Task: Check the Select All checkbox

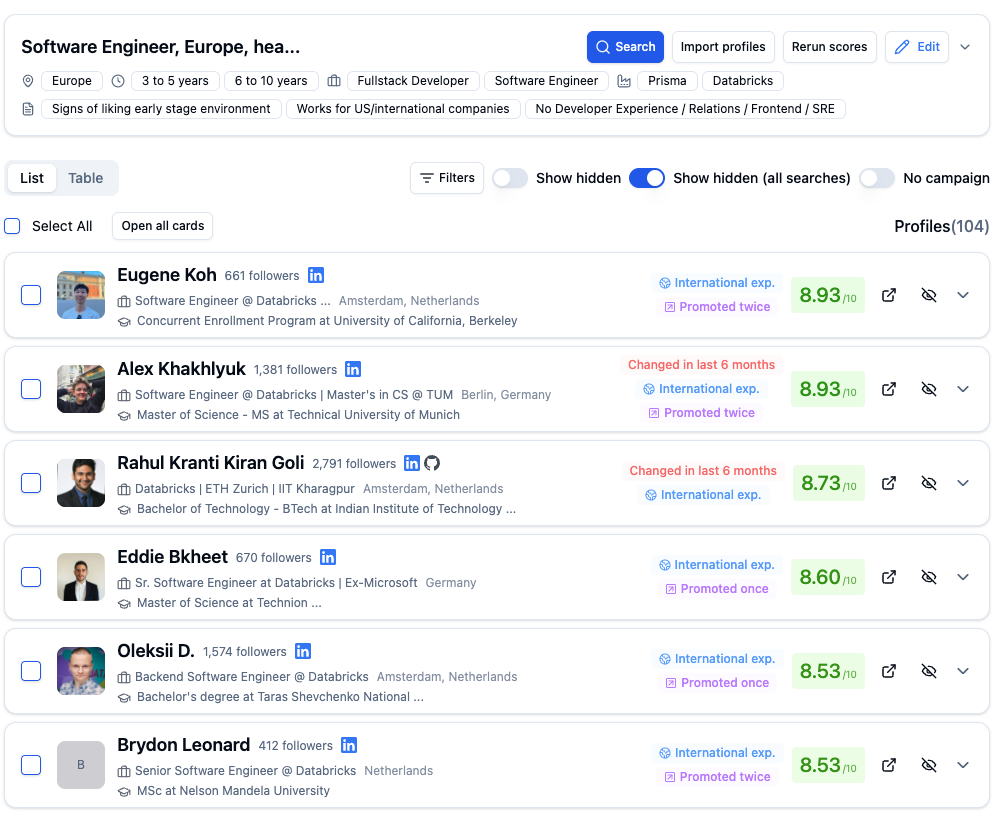Action: click(12, 226)
